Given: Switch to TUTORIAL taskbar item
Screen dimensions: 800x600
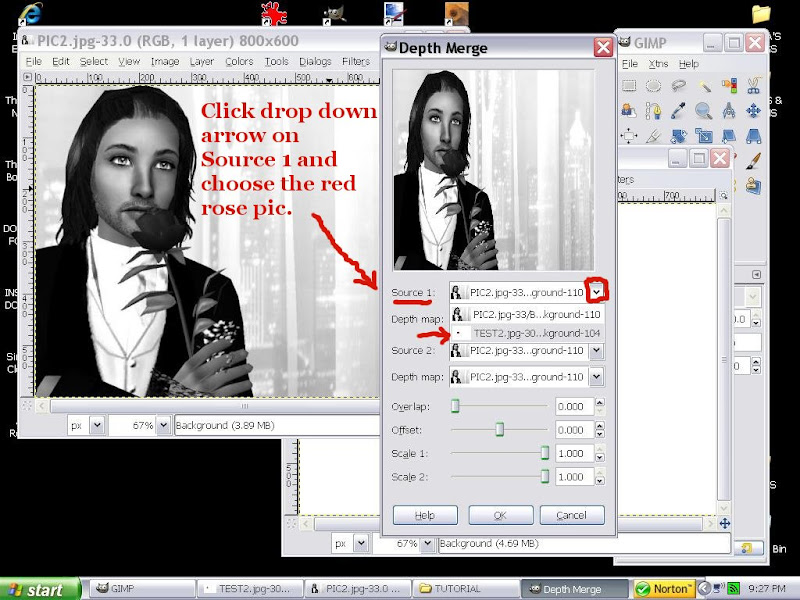Looking at the screenshot, I should tap(464, 589).
